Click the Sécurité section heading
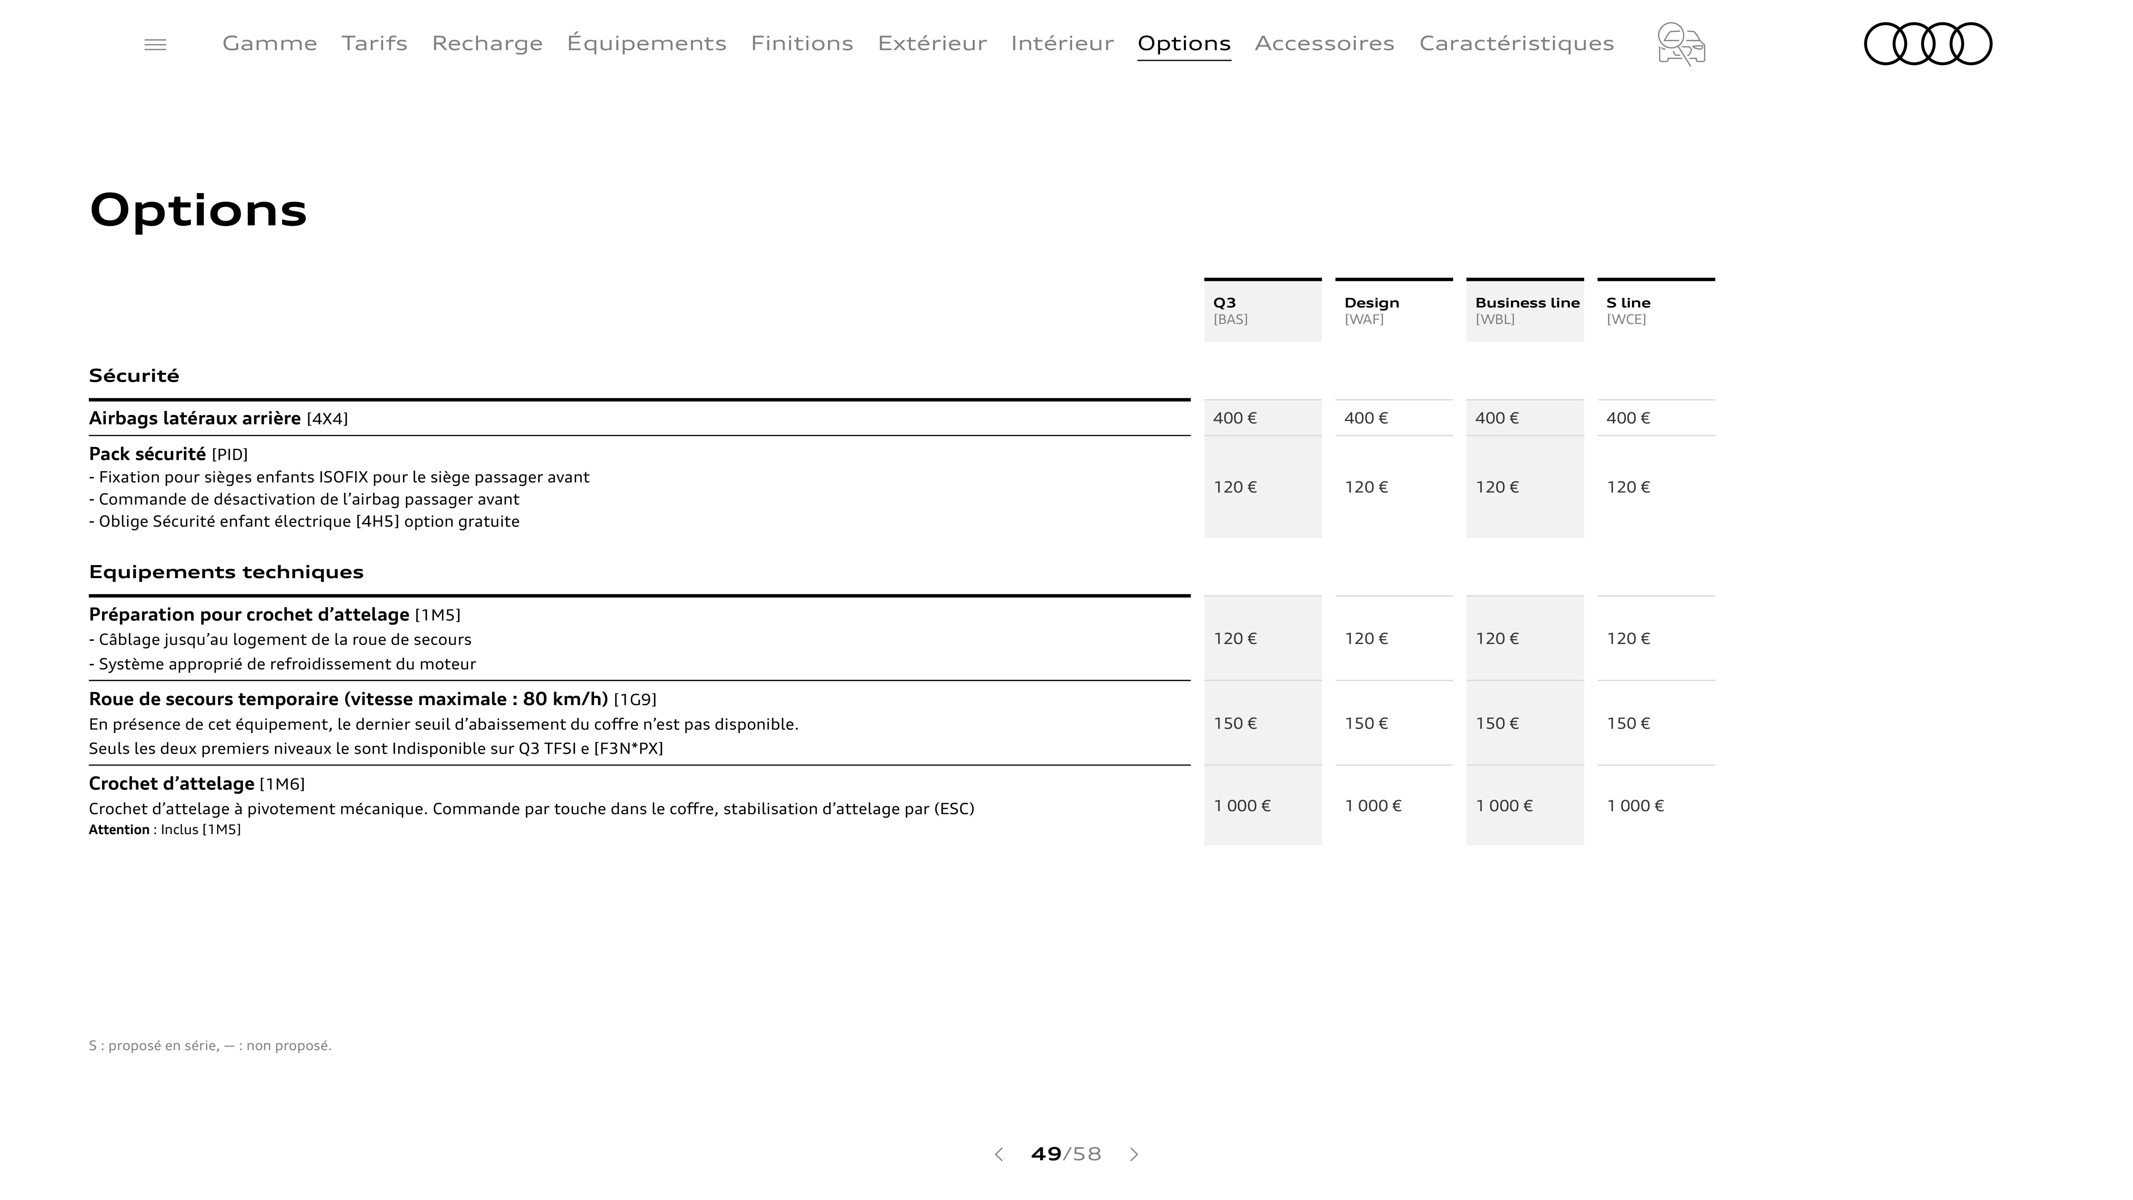 pyautogui.click(x=134, y=376)
